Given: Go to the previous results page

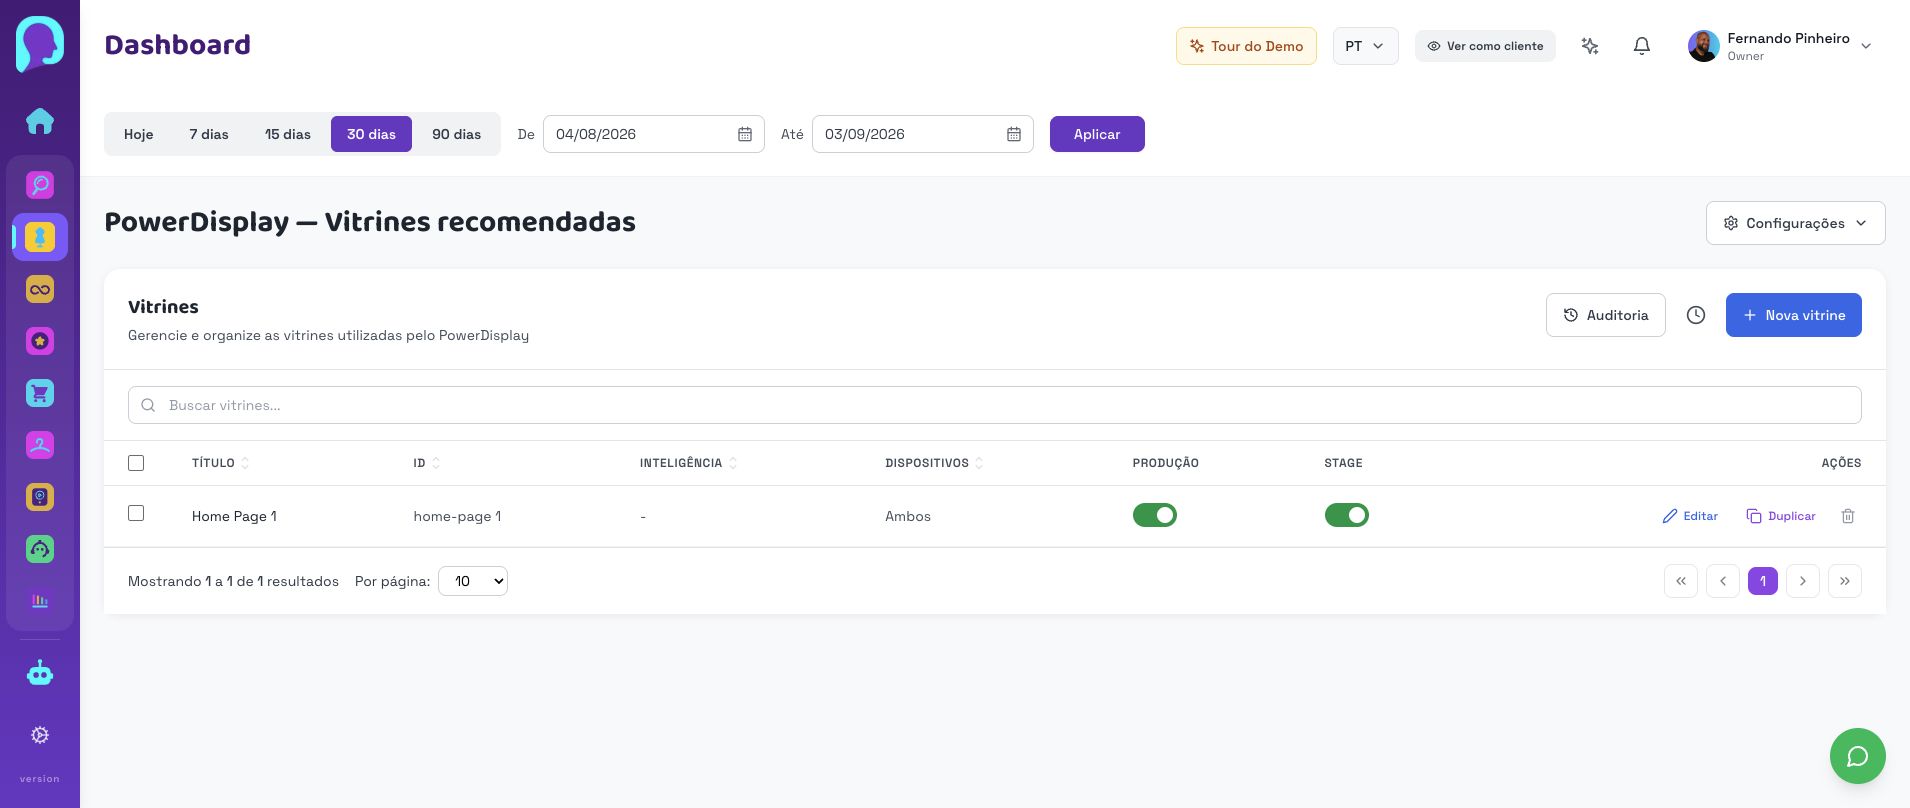Looking at the screenshot, I should click(1723, 581).
